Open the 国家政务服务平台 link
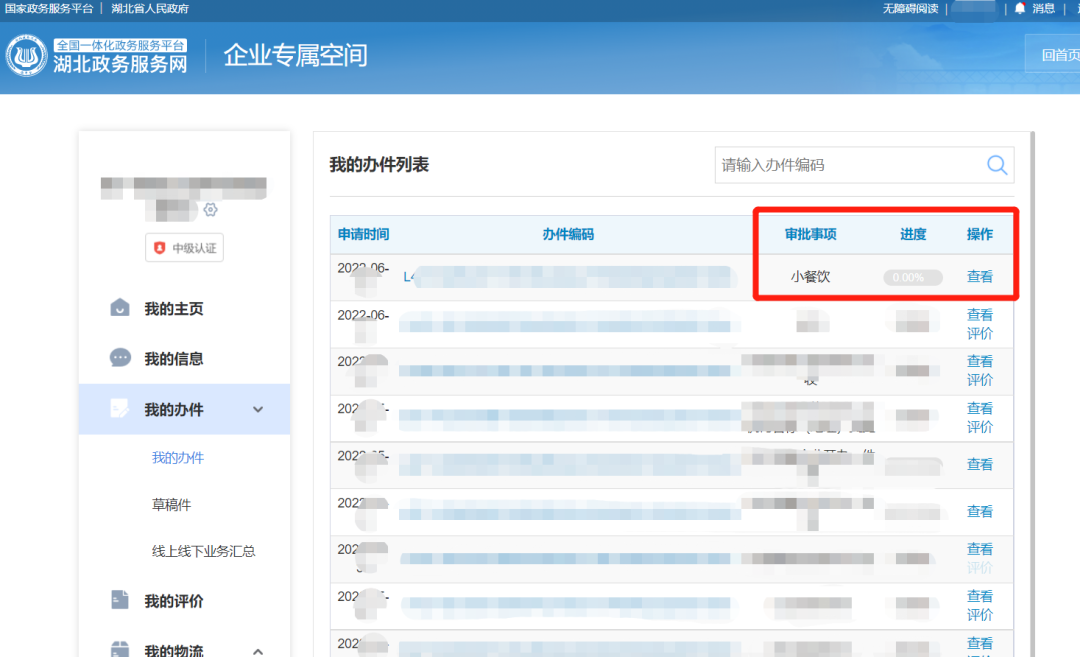The width and height of the screenshot is (1080, 657). tap(49, 8)
